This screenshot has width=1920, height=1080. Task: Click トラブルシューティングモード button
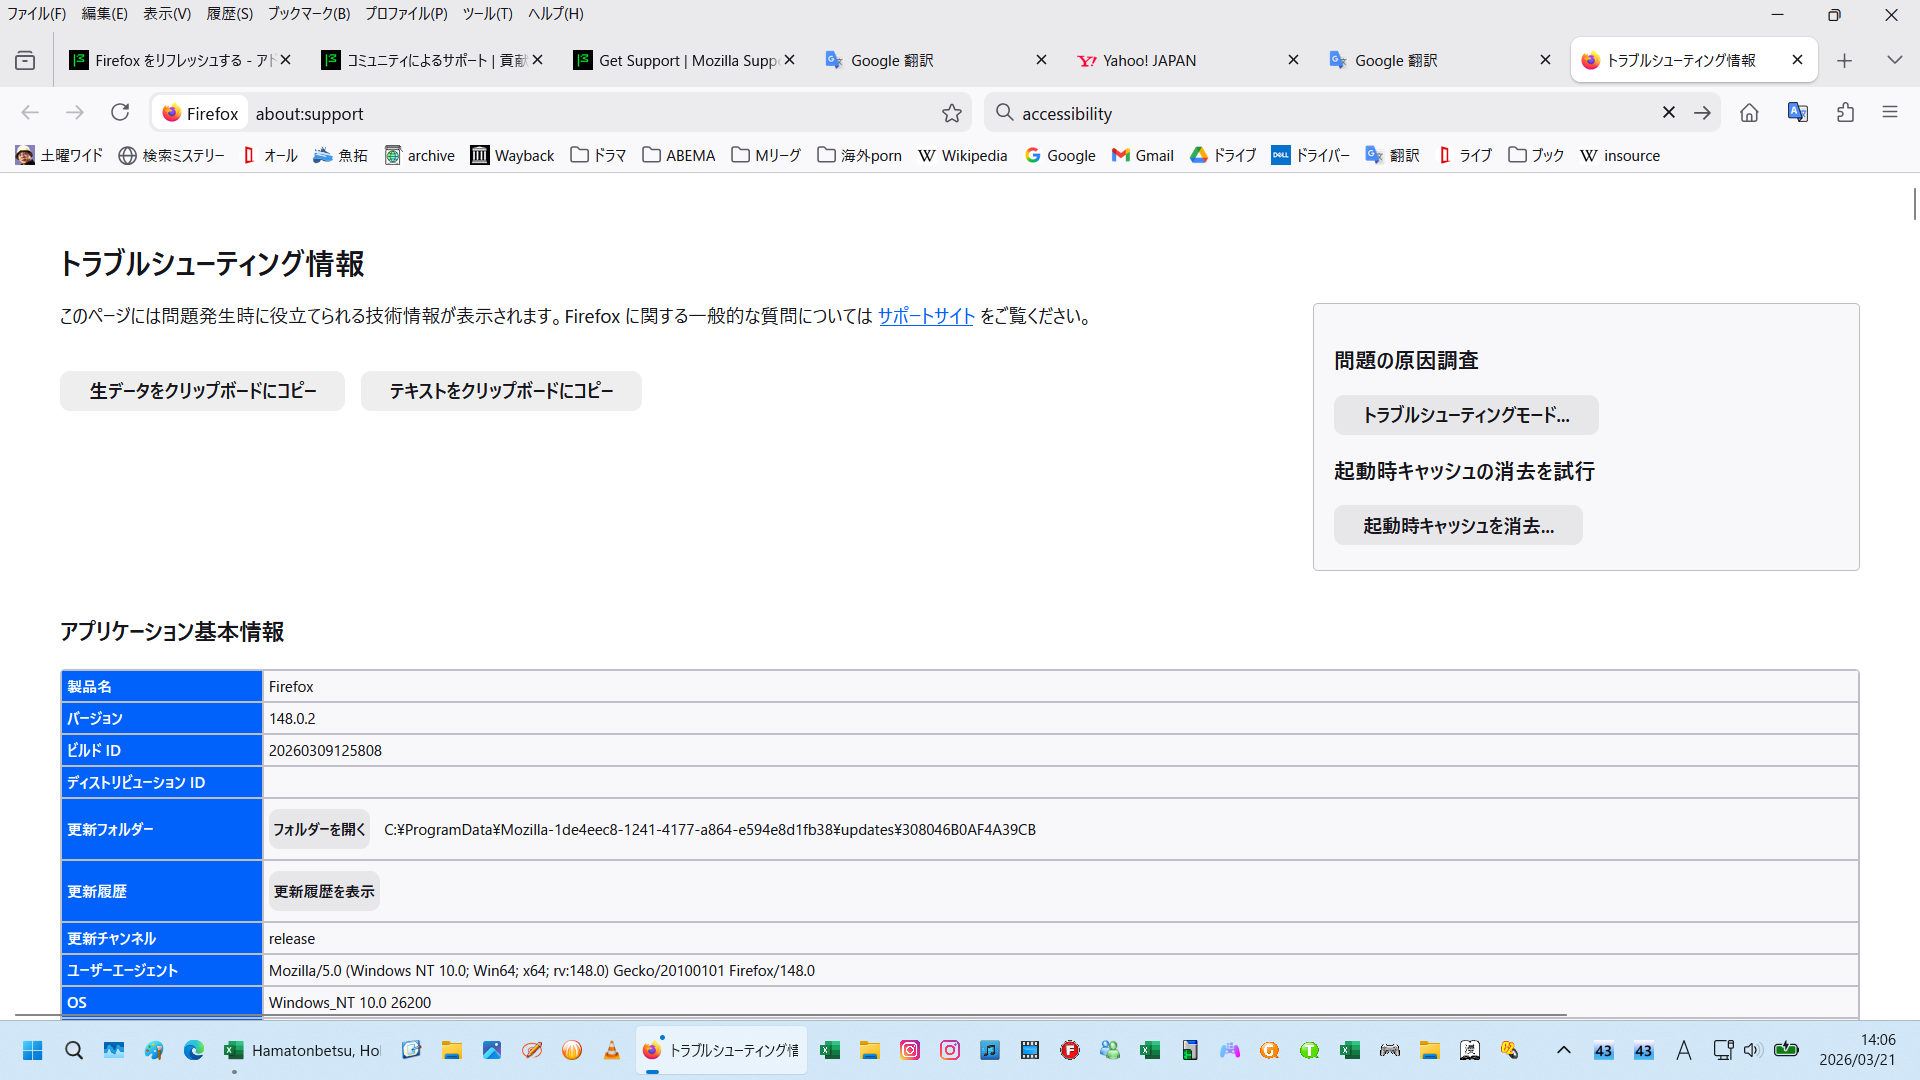tap(1465, 415)
